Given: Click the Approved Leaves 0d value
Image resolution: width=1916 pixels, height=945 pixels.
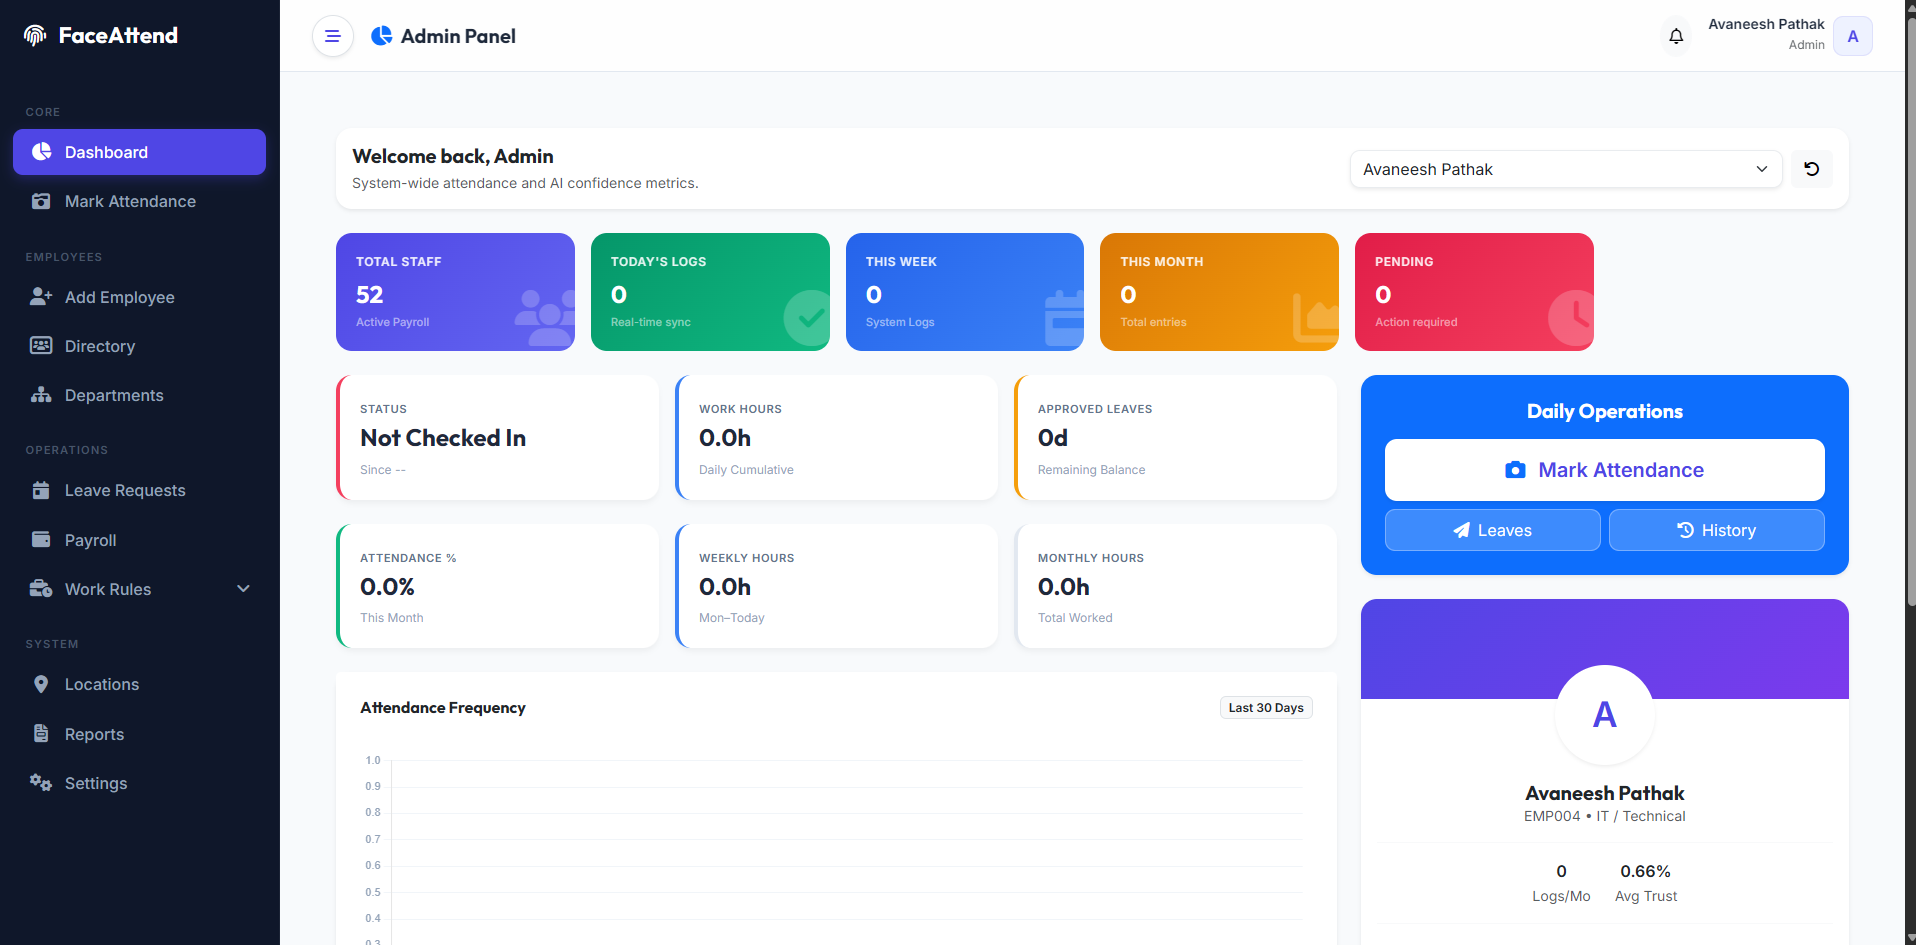Looking at the screenshot, I should point(1053,438).
